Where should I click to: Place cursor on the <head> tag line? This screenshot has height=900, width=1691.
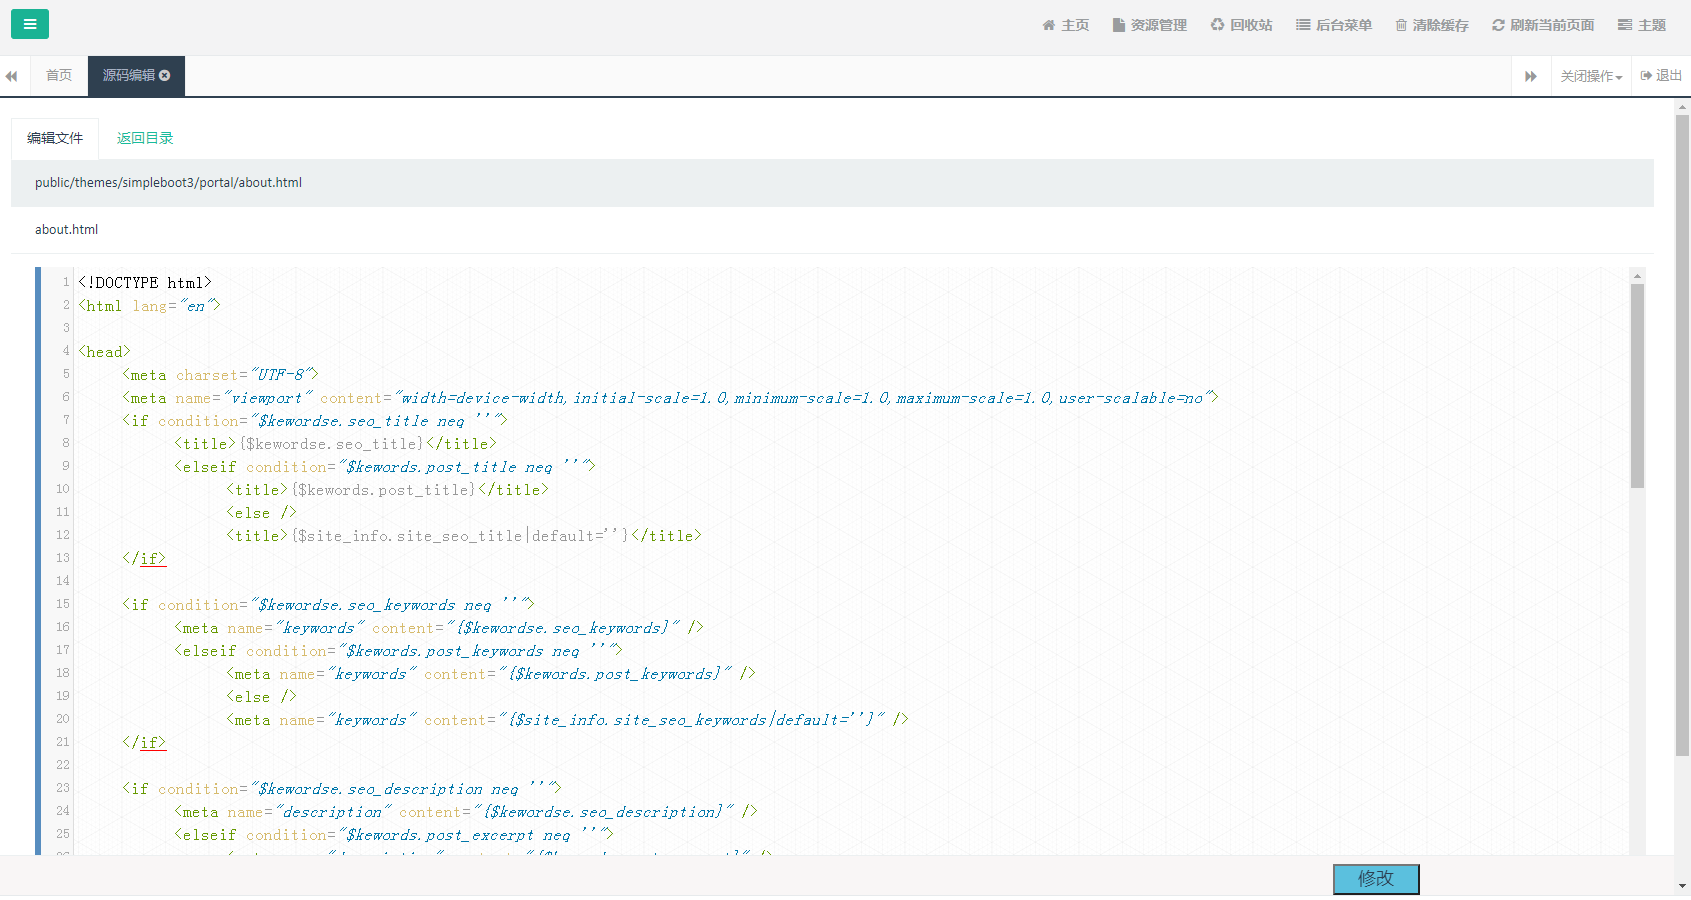[105, 352]
